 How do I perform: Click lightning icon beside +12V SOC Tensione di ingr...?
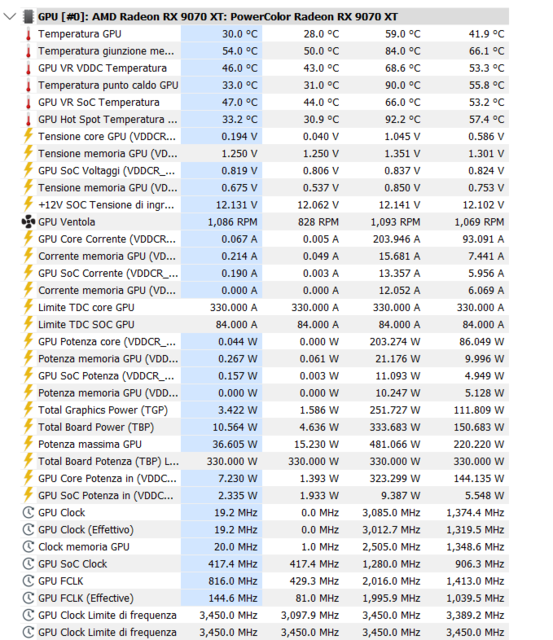pyautogui.click(x=28, y=204)
